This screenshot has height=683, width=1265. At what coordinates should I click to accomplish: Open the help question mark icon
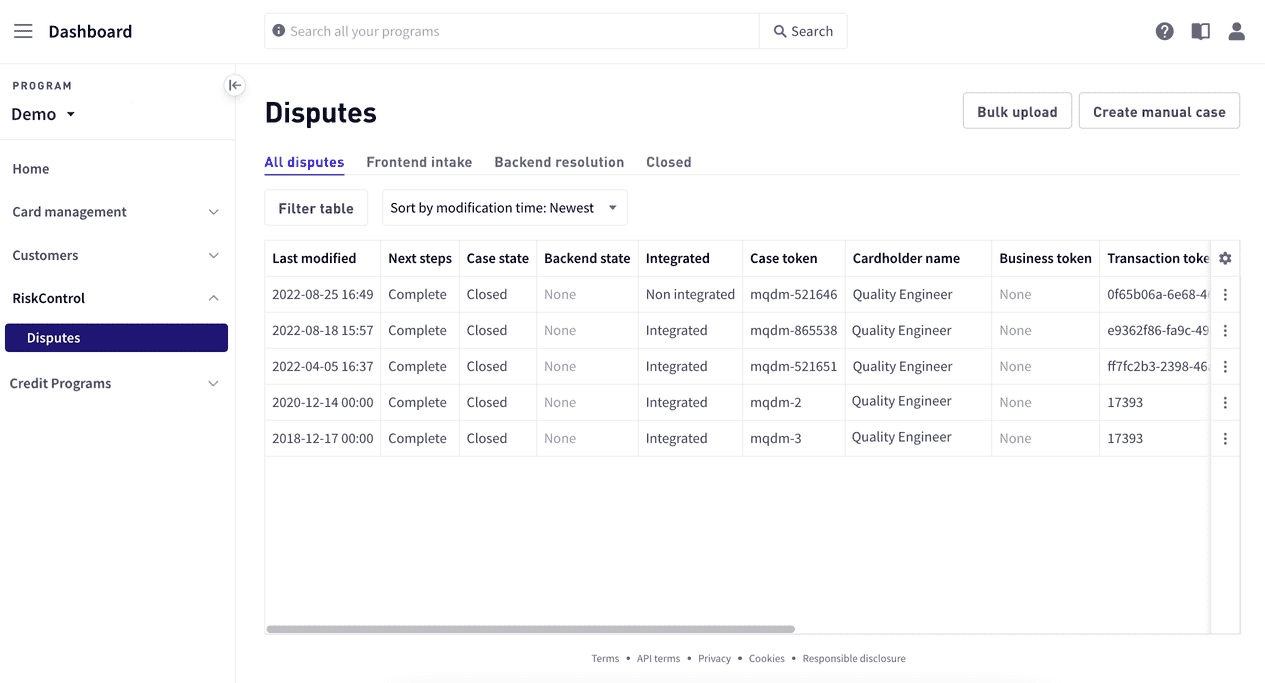tap(1164, 31)
